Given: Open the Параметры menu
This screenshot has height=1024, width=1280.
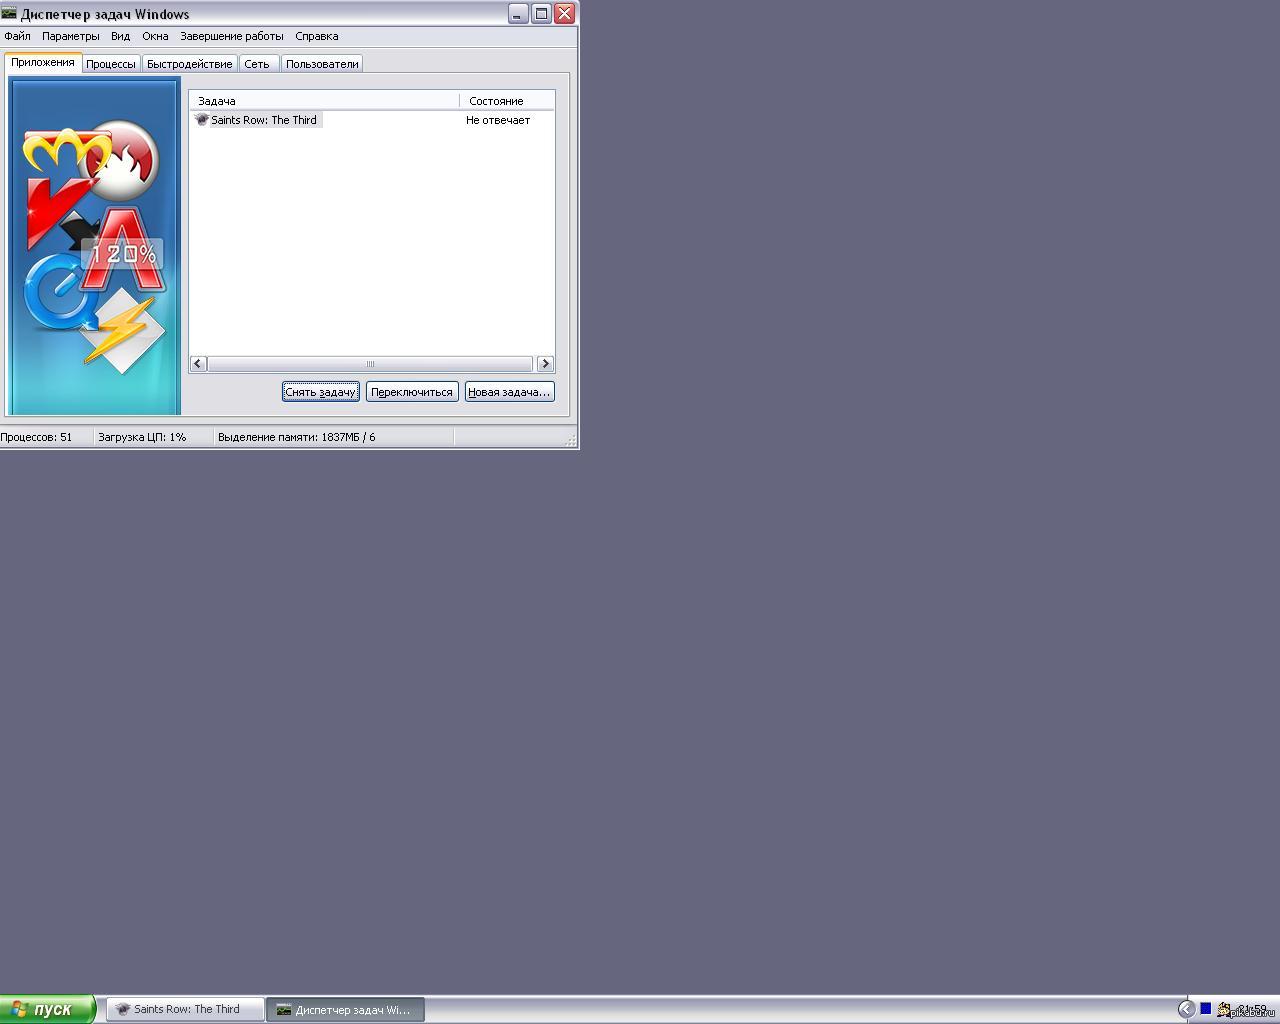Looking at the screenshot, I should 70,36.
